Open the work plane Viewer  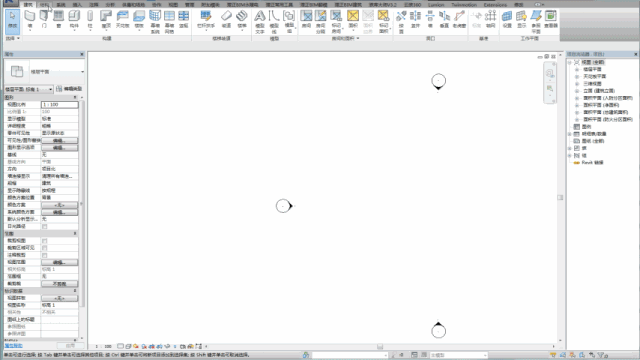coord(551,20)
